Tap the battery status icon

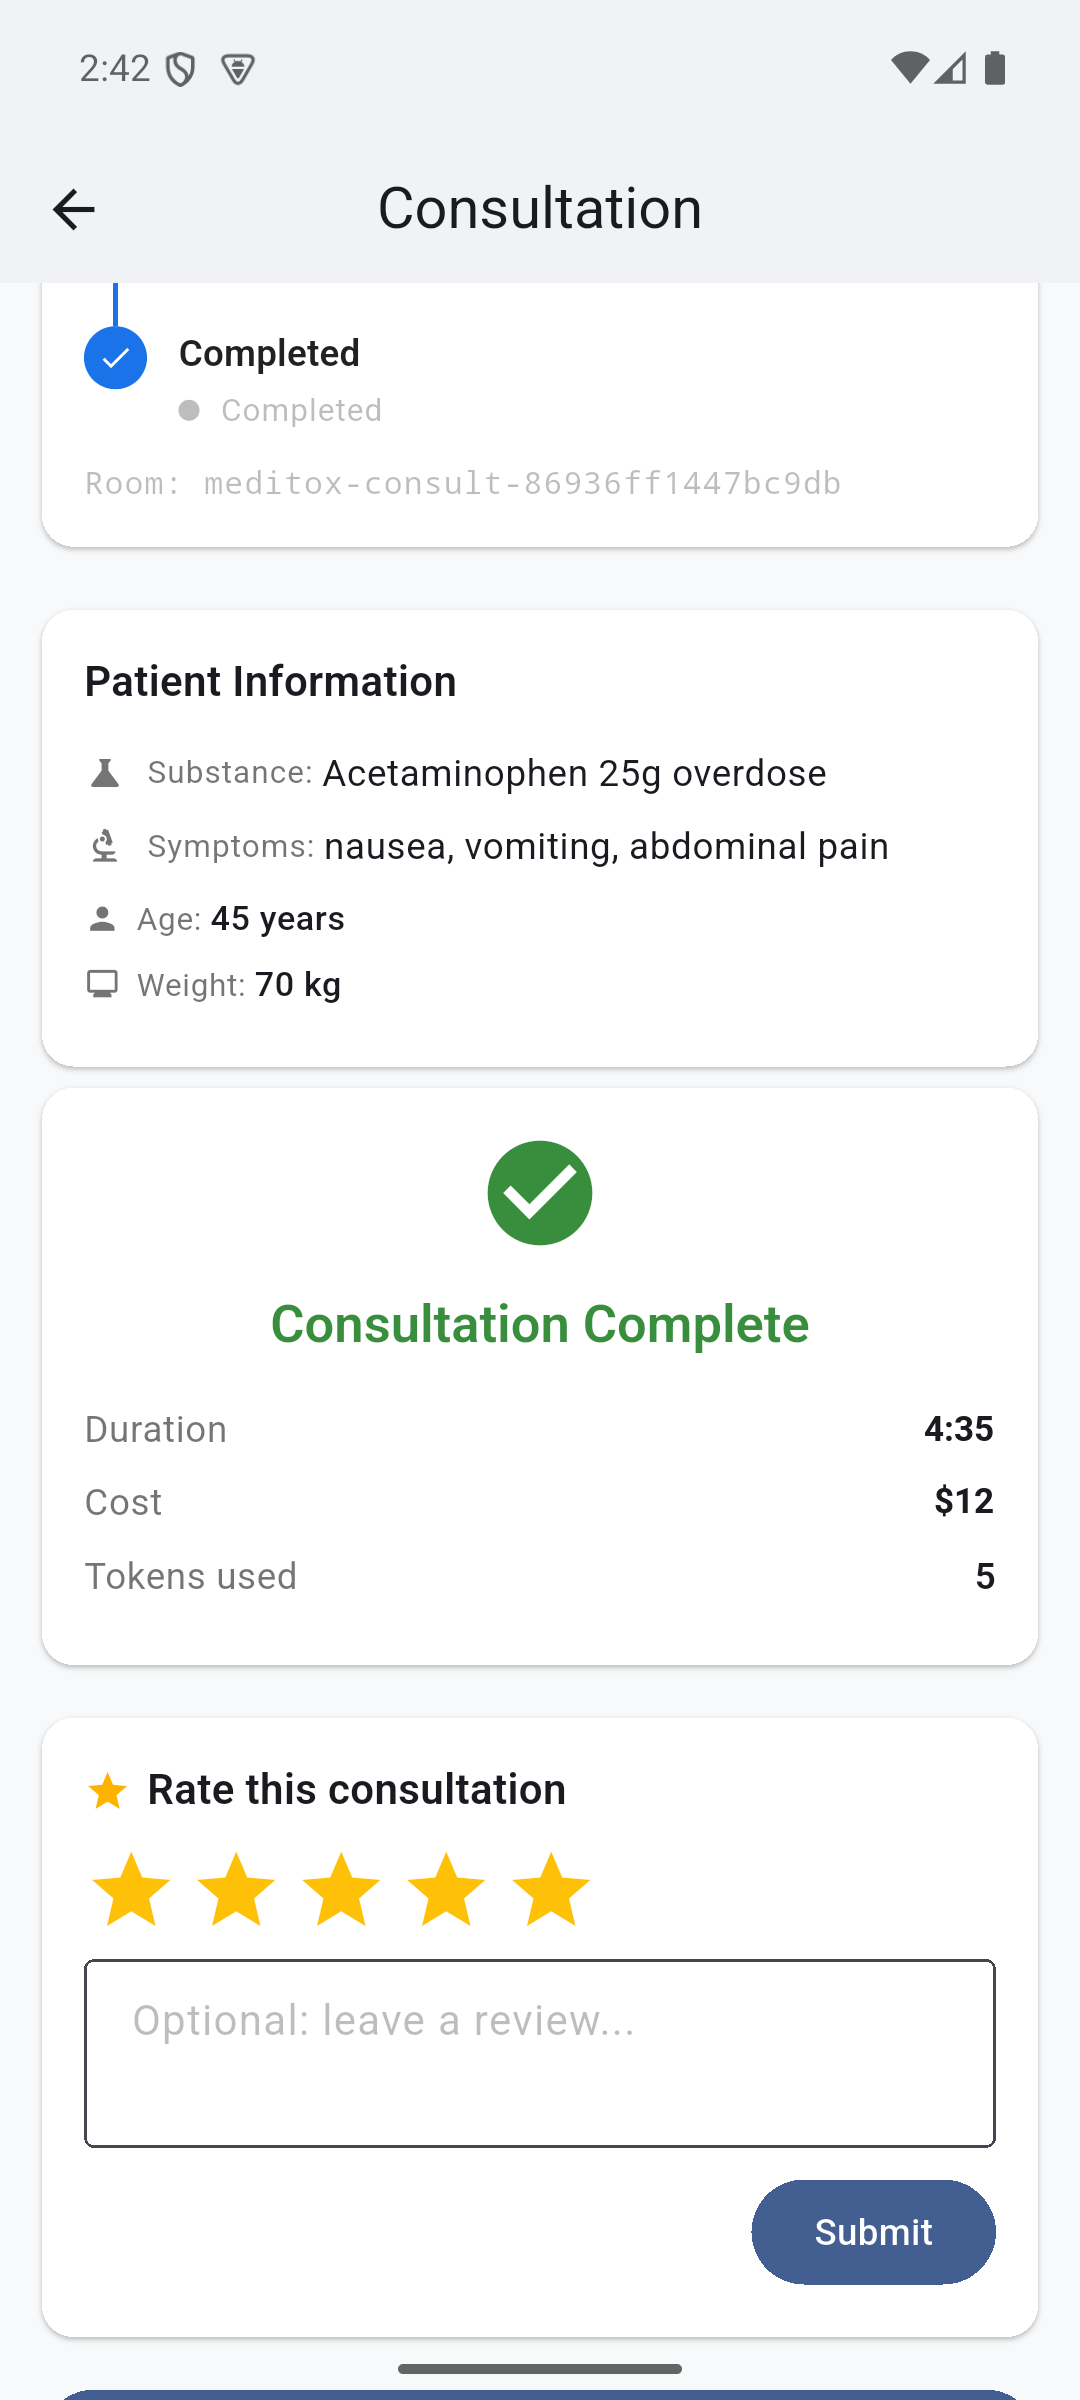(995, 68)
